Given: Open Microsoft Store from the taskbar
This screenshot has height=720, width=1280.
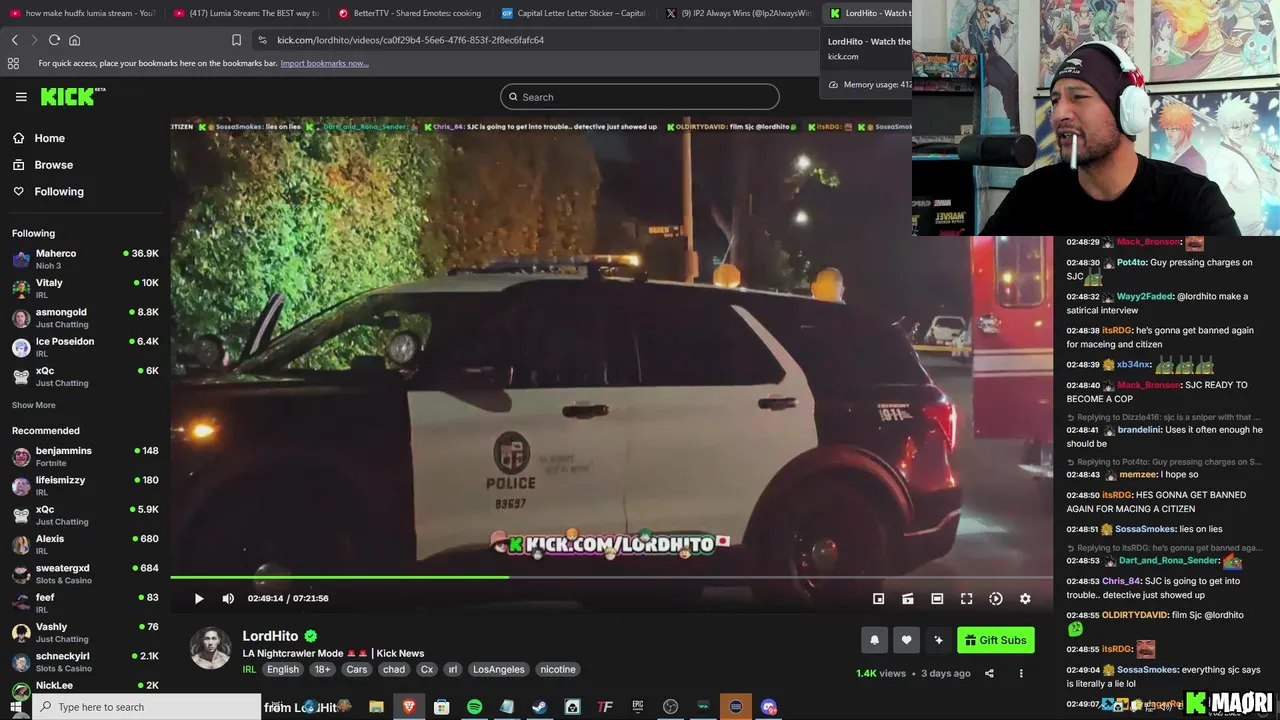Looking at the screenshot, I should 441,707.
